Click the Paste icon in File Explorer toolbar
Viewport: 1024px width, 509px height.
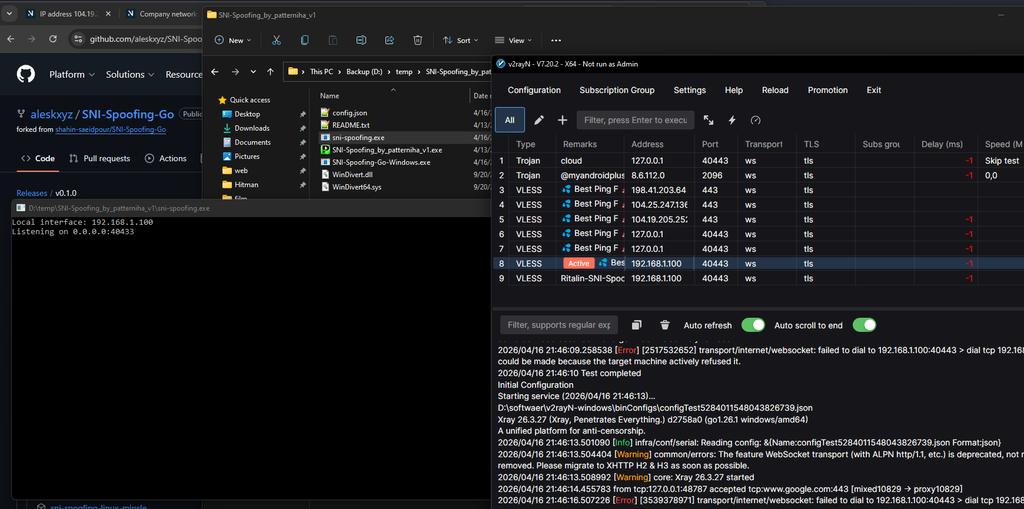(333, 40)
